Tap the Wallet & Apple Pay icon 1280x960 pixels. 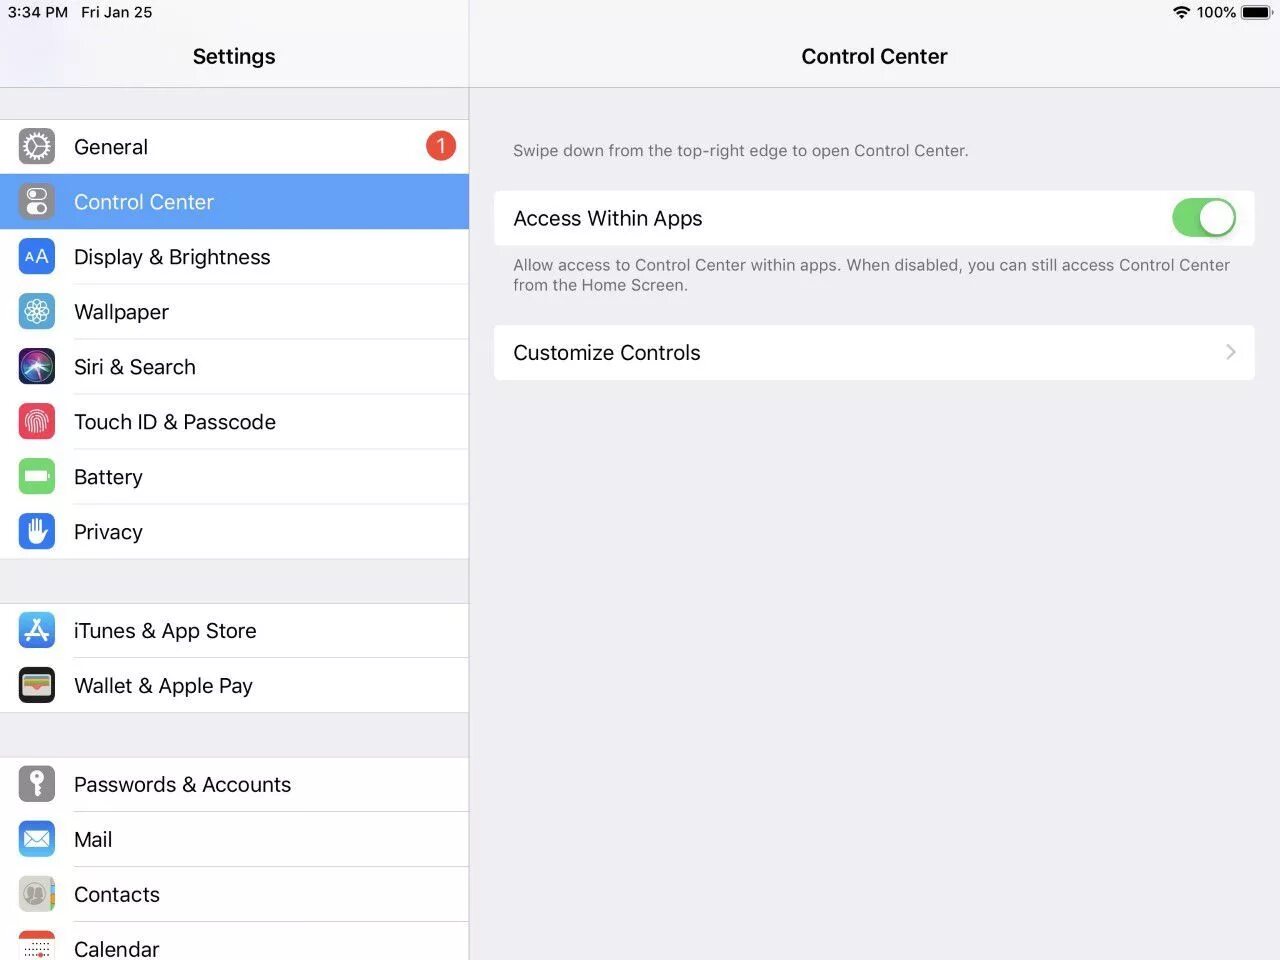click(x=37, y=685)
